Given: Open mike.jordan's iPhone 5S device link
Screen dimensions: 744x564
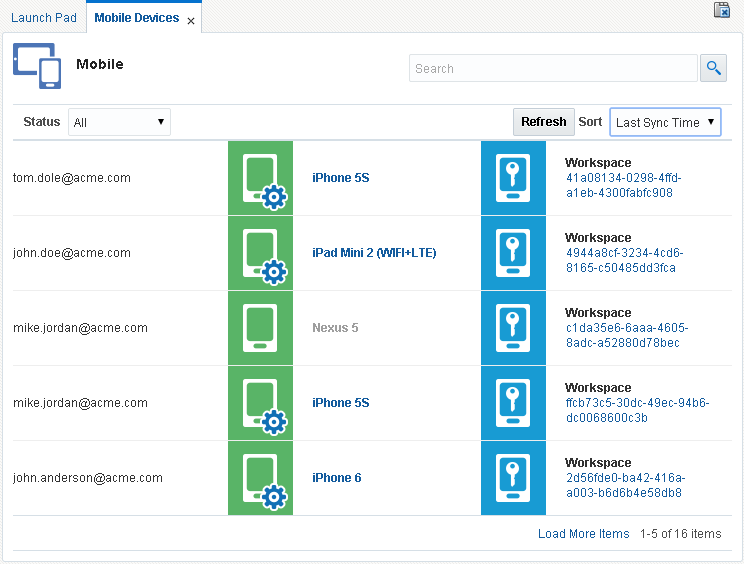Looking at the screenshot, I should point(341,403).
